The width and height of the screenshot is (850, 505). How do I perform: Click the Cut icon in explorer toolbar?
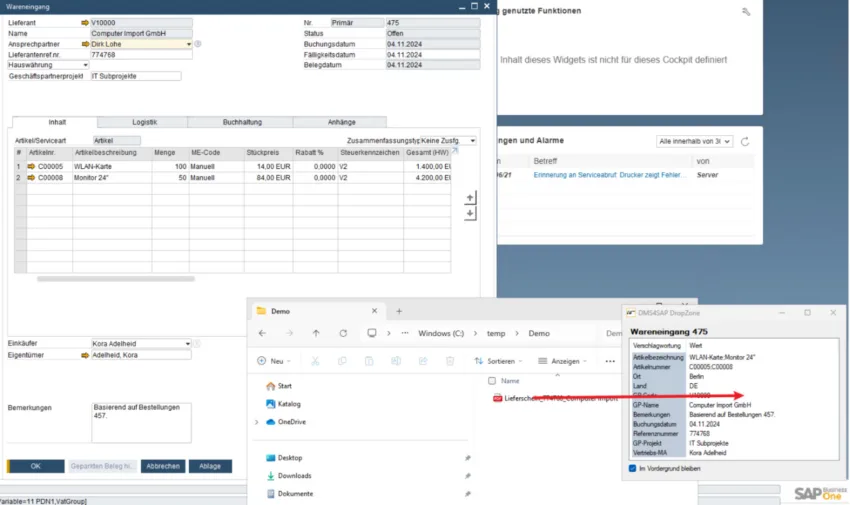[315, 361]
